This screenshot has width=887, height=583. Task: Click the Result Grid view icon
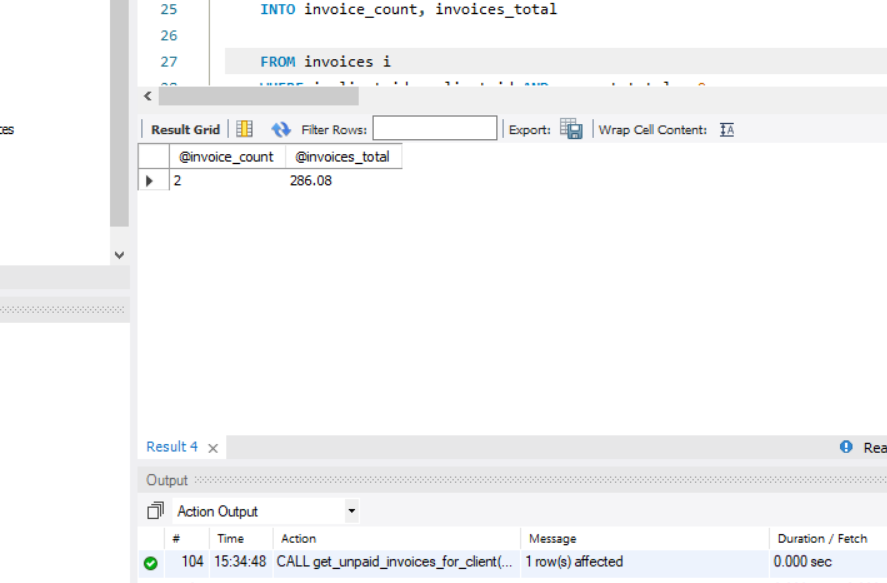coord(244,129)
